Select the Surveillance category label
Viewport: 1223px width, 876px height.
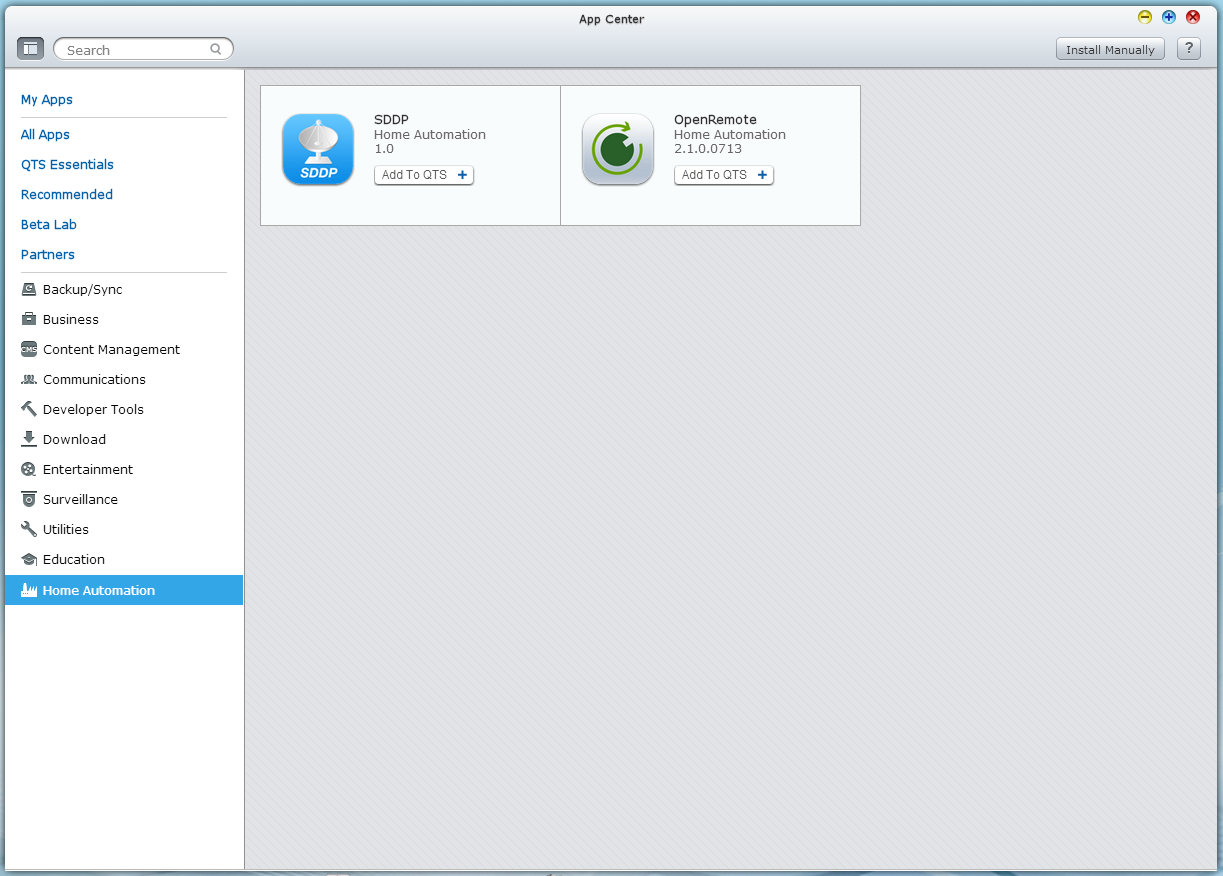[x=80, y=499]
